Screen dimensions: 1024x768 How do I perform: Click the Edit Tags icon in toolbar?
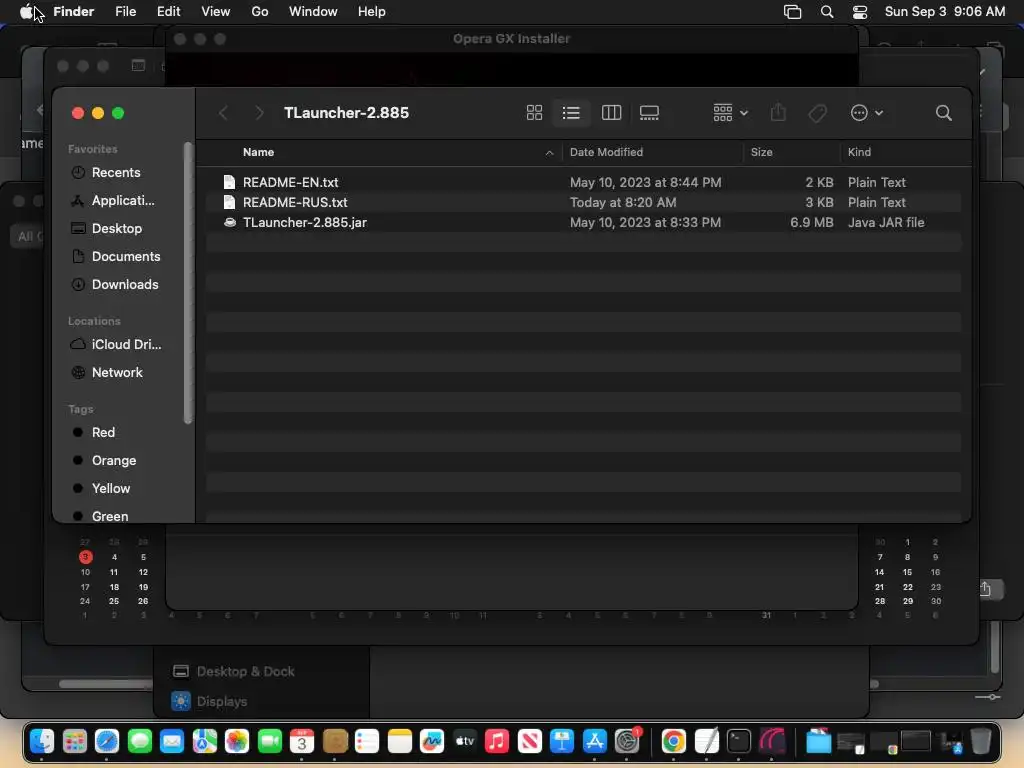[x=817, y=114]
